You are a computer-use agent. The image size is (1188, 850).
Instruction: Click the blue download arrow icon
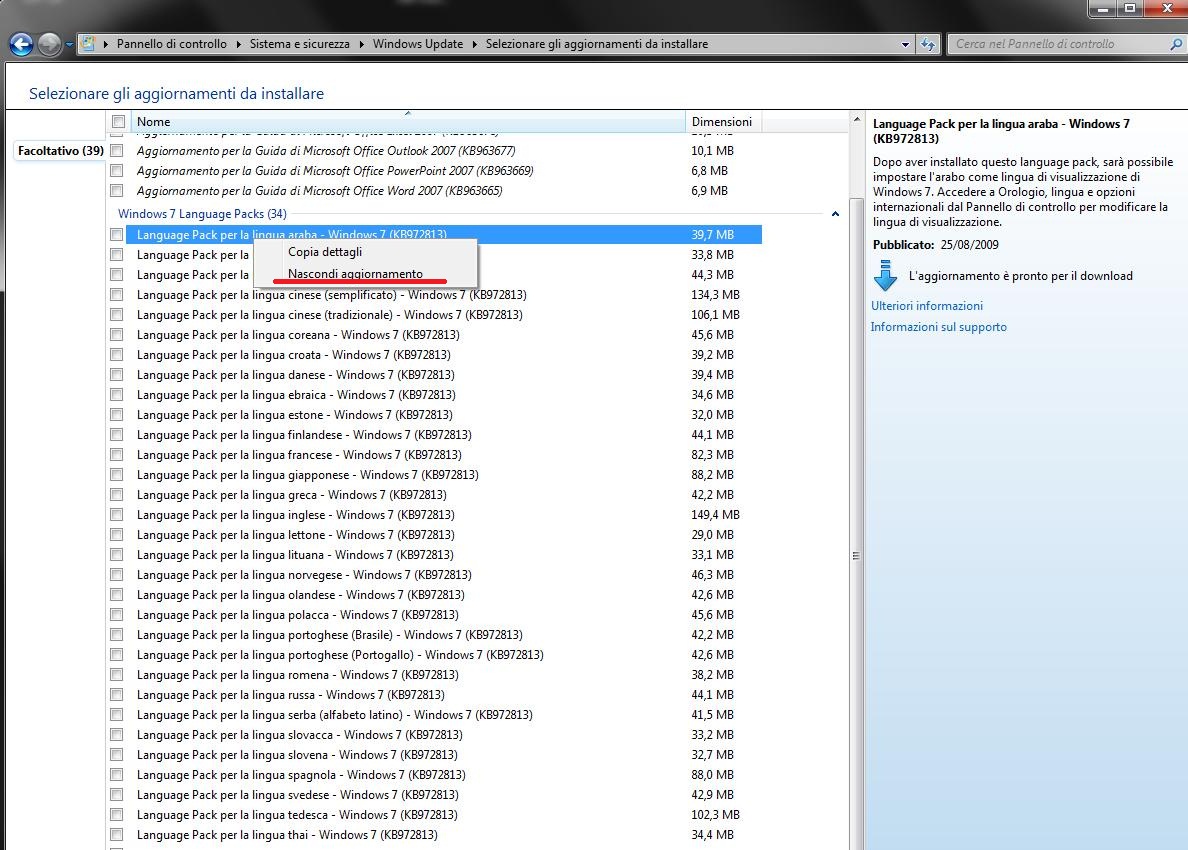tap(885, 276)
